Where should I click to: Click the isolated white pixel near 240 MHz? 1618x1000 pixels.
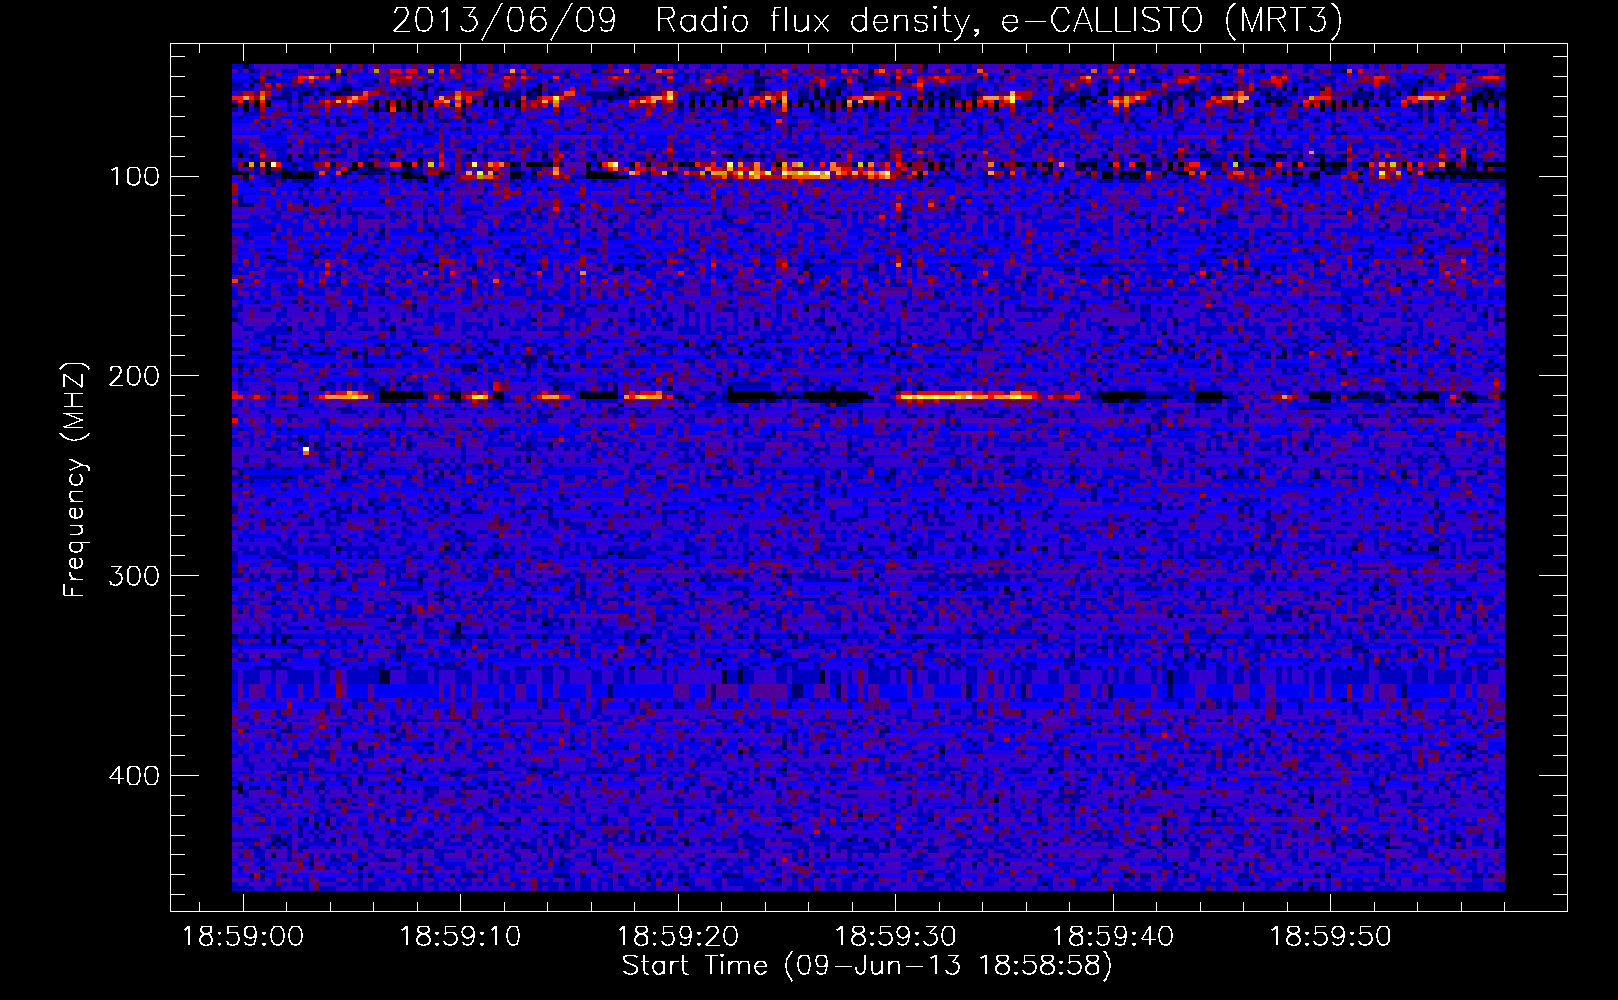306,450
